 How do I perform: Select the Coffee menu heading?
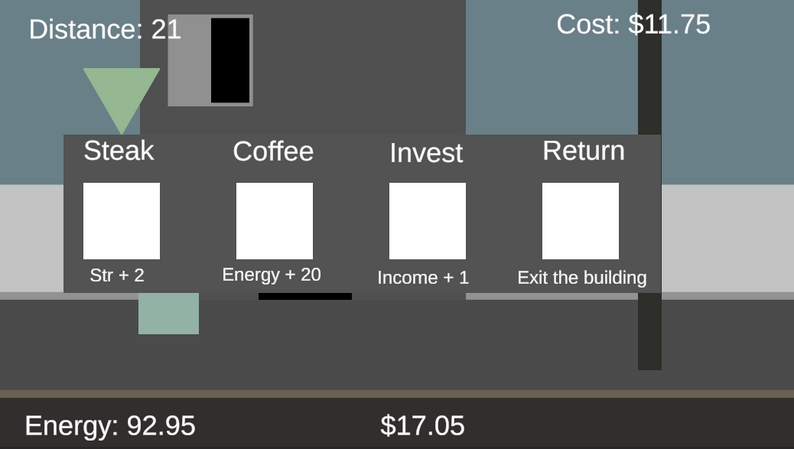[273, 151]
